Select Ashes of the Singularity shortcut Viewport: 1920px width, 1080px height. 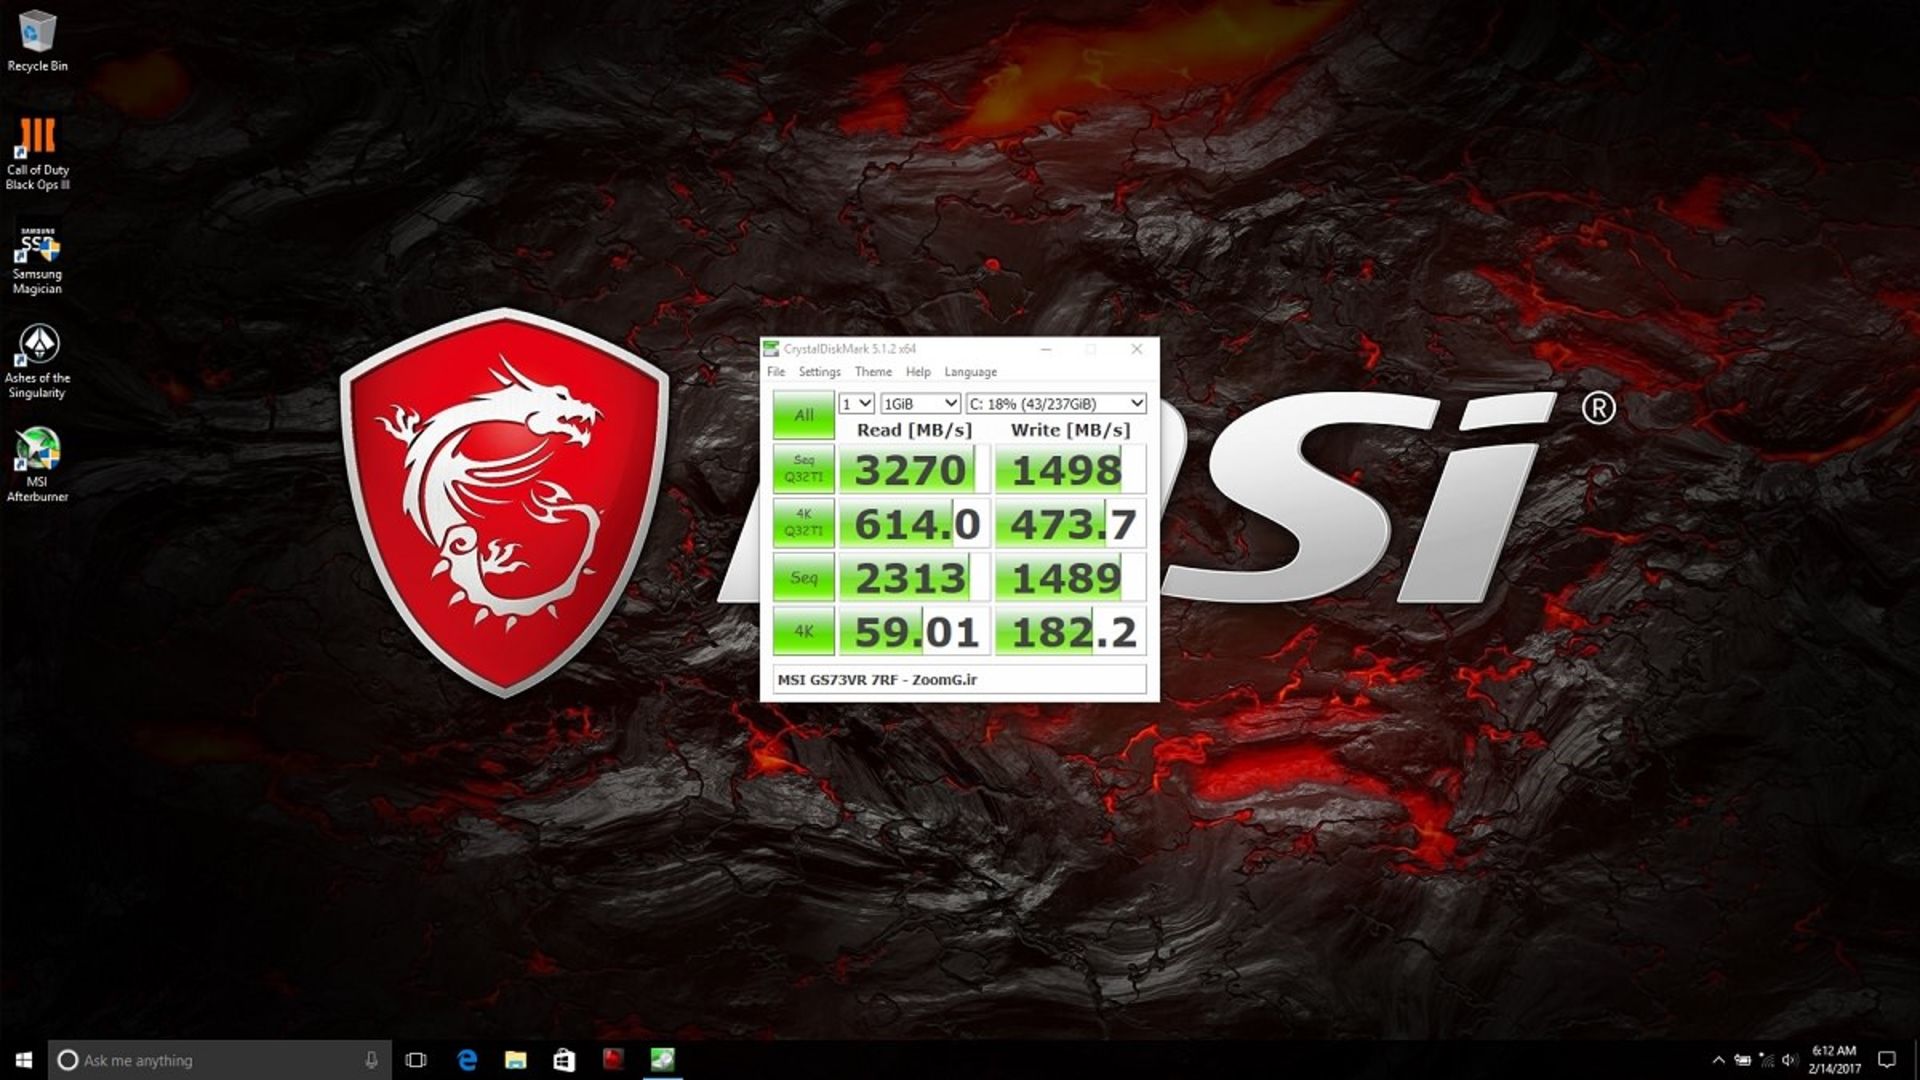pyautogui.click(x=37, y=362)
